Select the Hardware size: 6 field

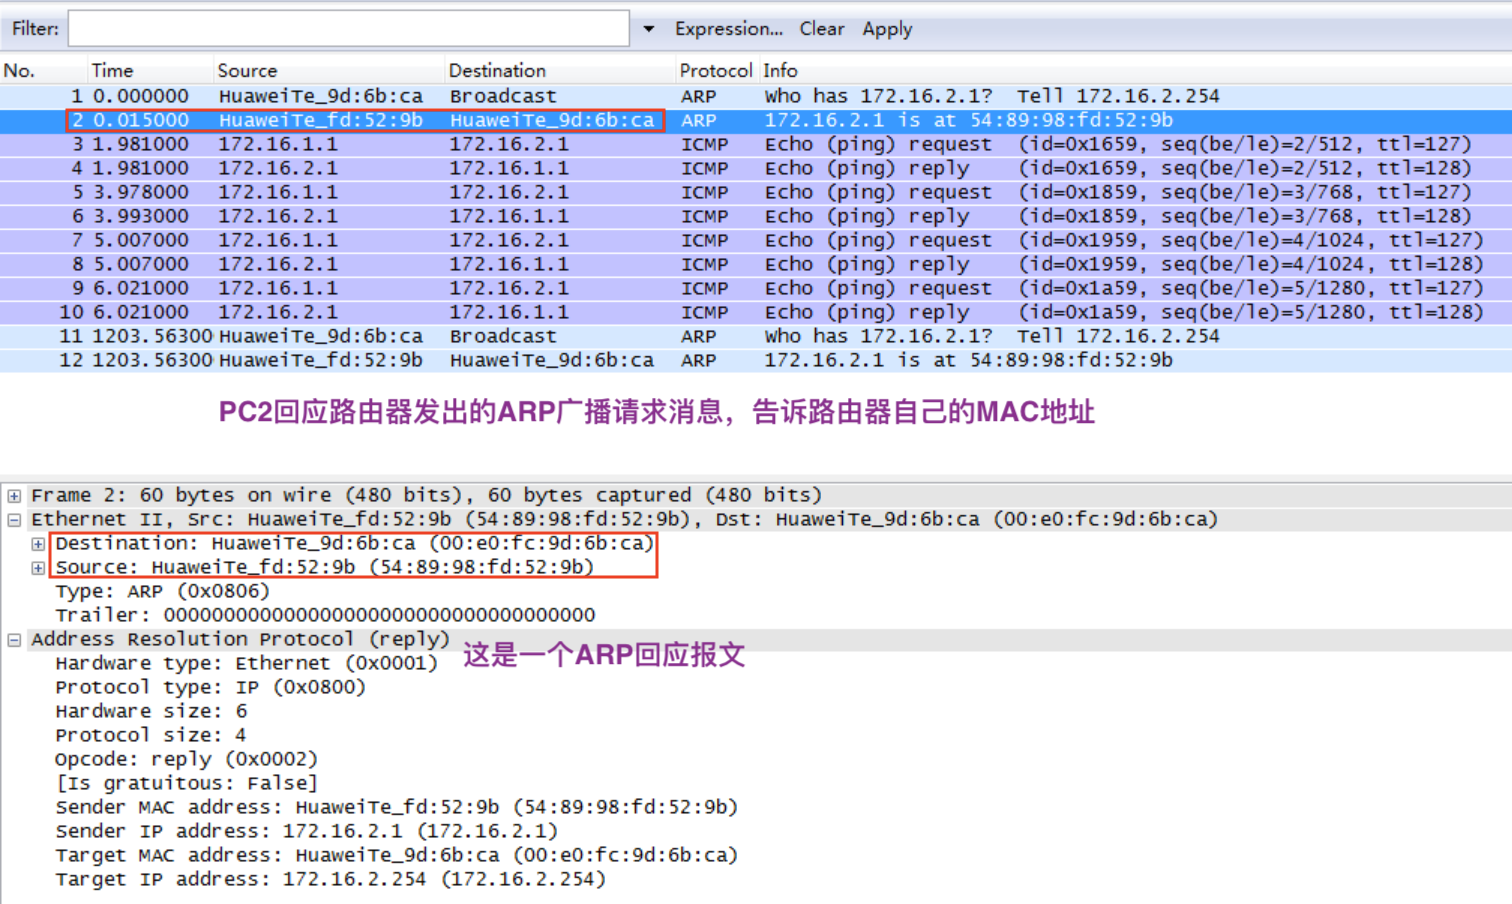[x=151, y=711]
